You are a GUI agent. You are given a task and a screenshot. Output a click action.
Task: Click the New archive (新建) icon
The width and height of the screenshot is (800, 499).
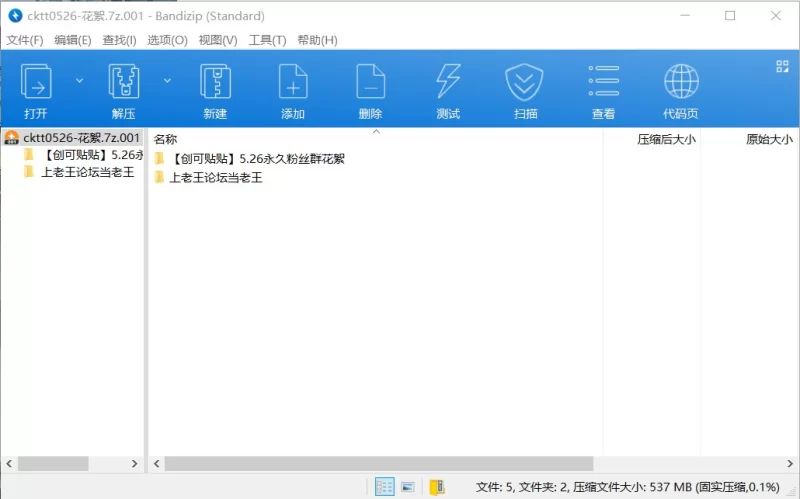pyautogui.click(x=215, y=82)
